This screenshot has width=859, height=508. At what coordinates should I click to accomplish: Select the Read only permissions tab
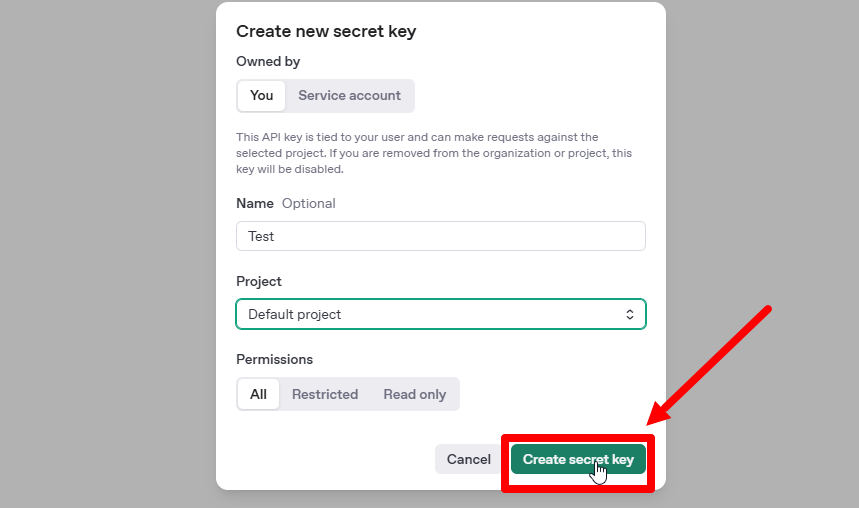pyautogui.click(x=414, y=394)
